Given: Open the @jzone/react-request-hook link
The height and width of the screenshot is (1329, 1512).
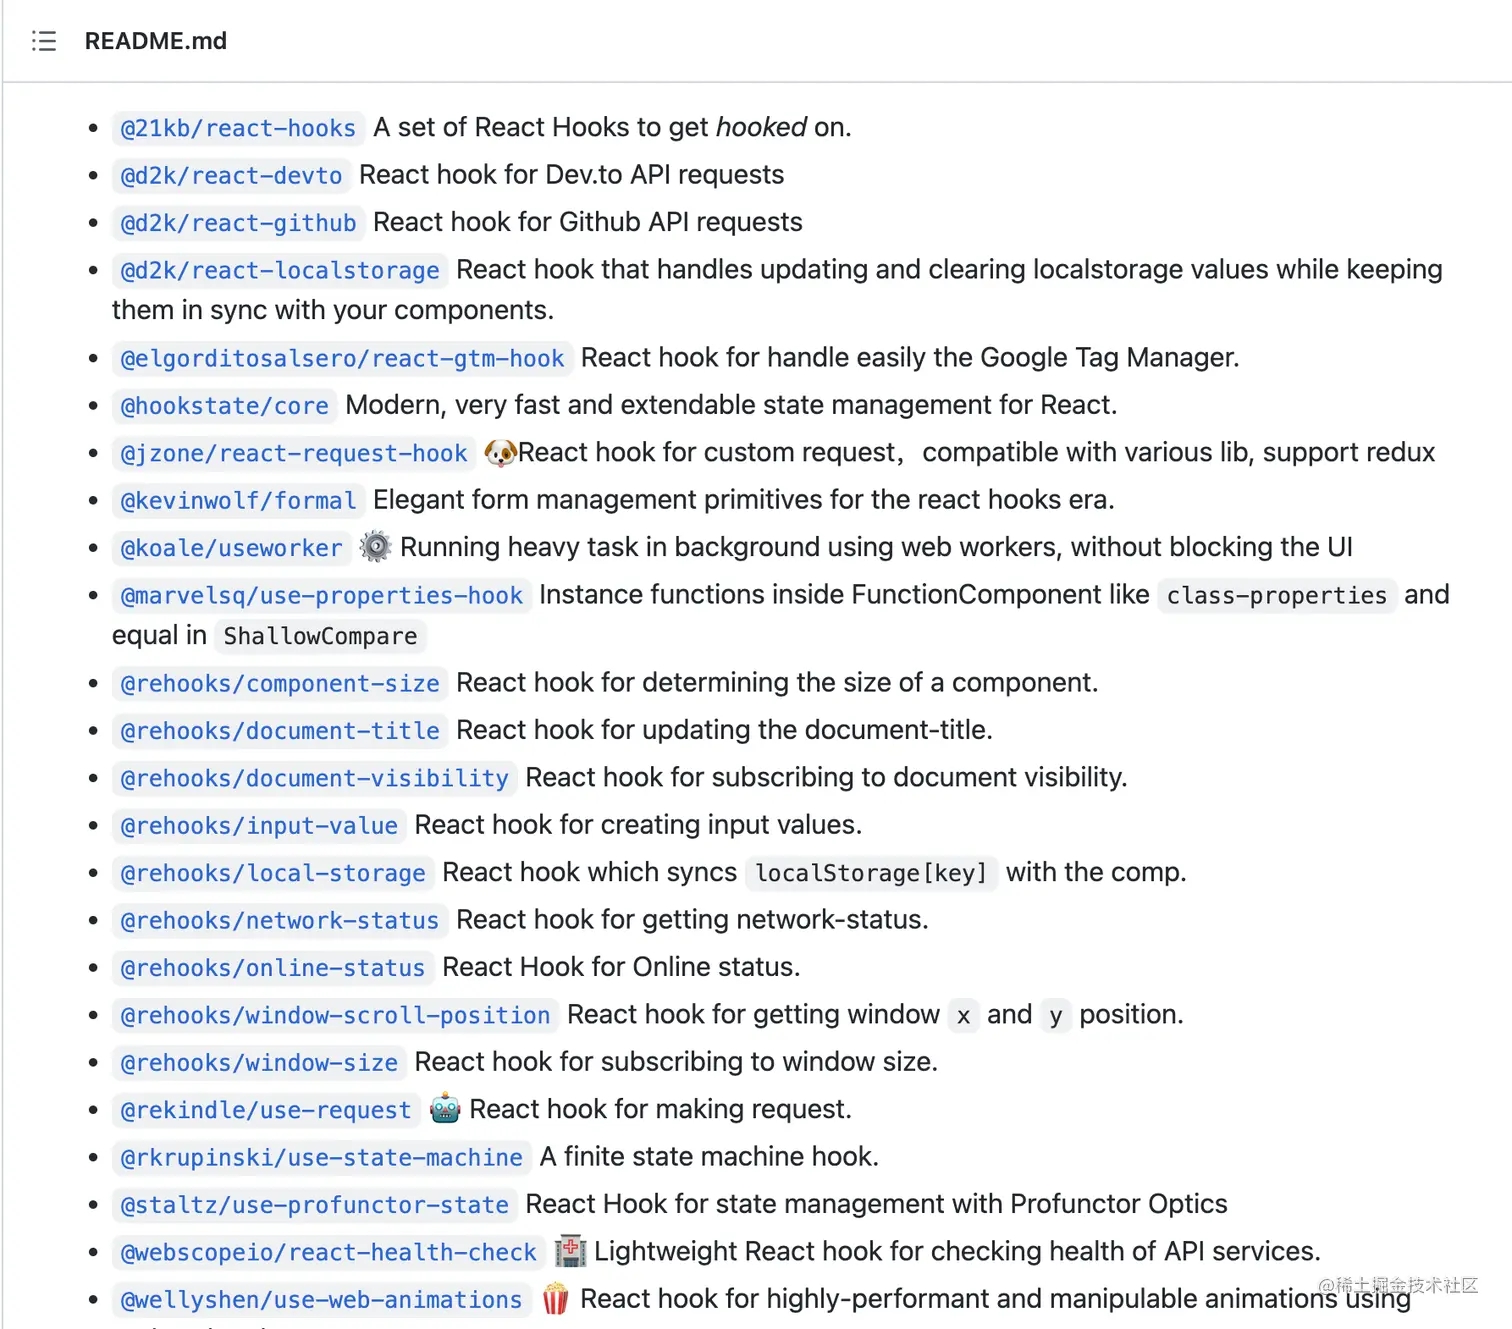Looking at the screenshot, I should click(x=292, y=453).
